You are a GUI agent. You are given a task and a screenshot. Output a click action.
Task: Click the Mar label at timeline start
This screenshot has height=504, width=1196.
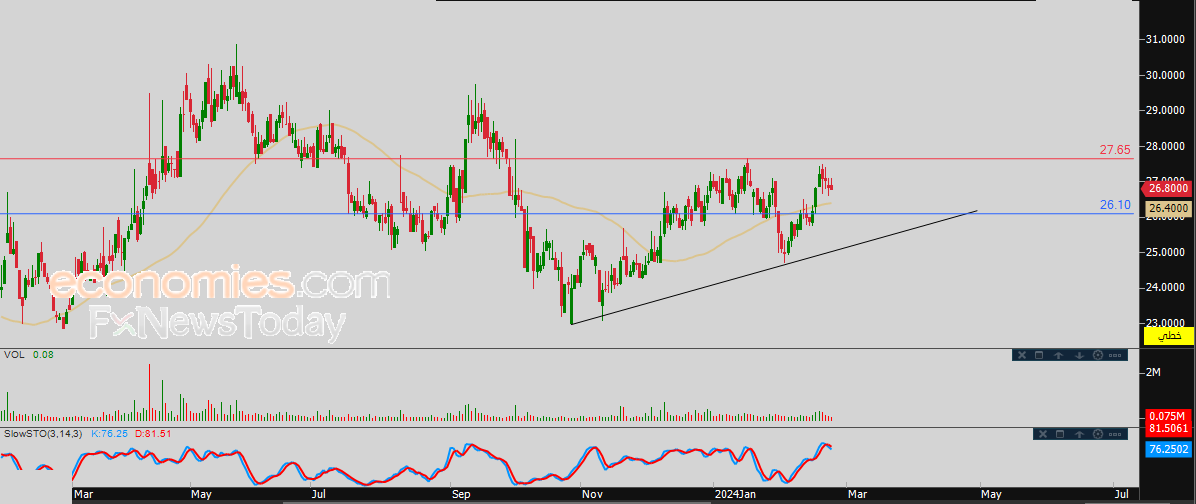pyautogui.click(x=84, y=495)
